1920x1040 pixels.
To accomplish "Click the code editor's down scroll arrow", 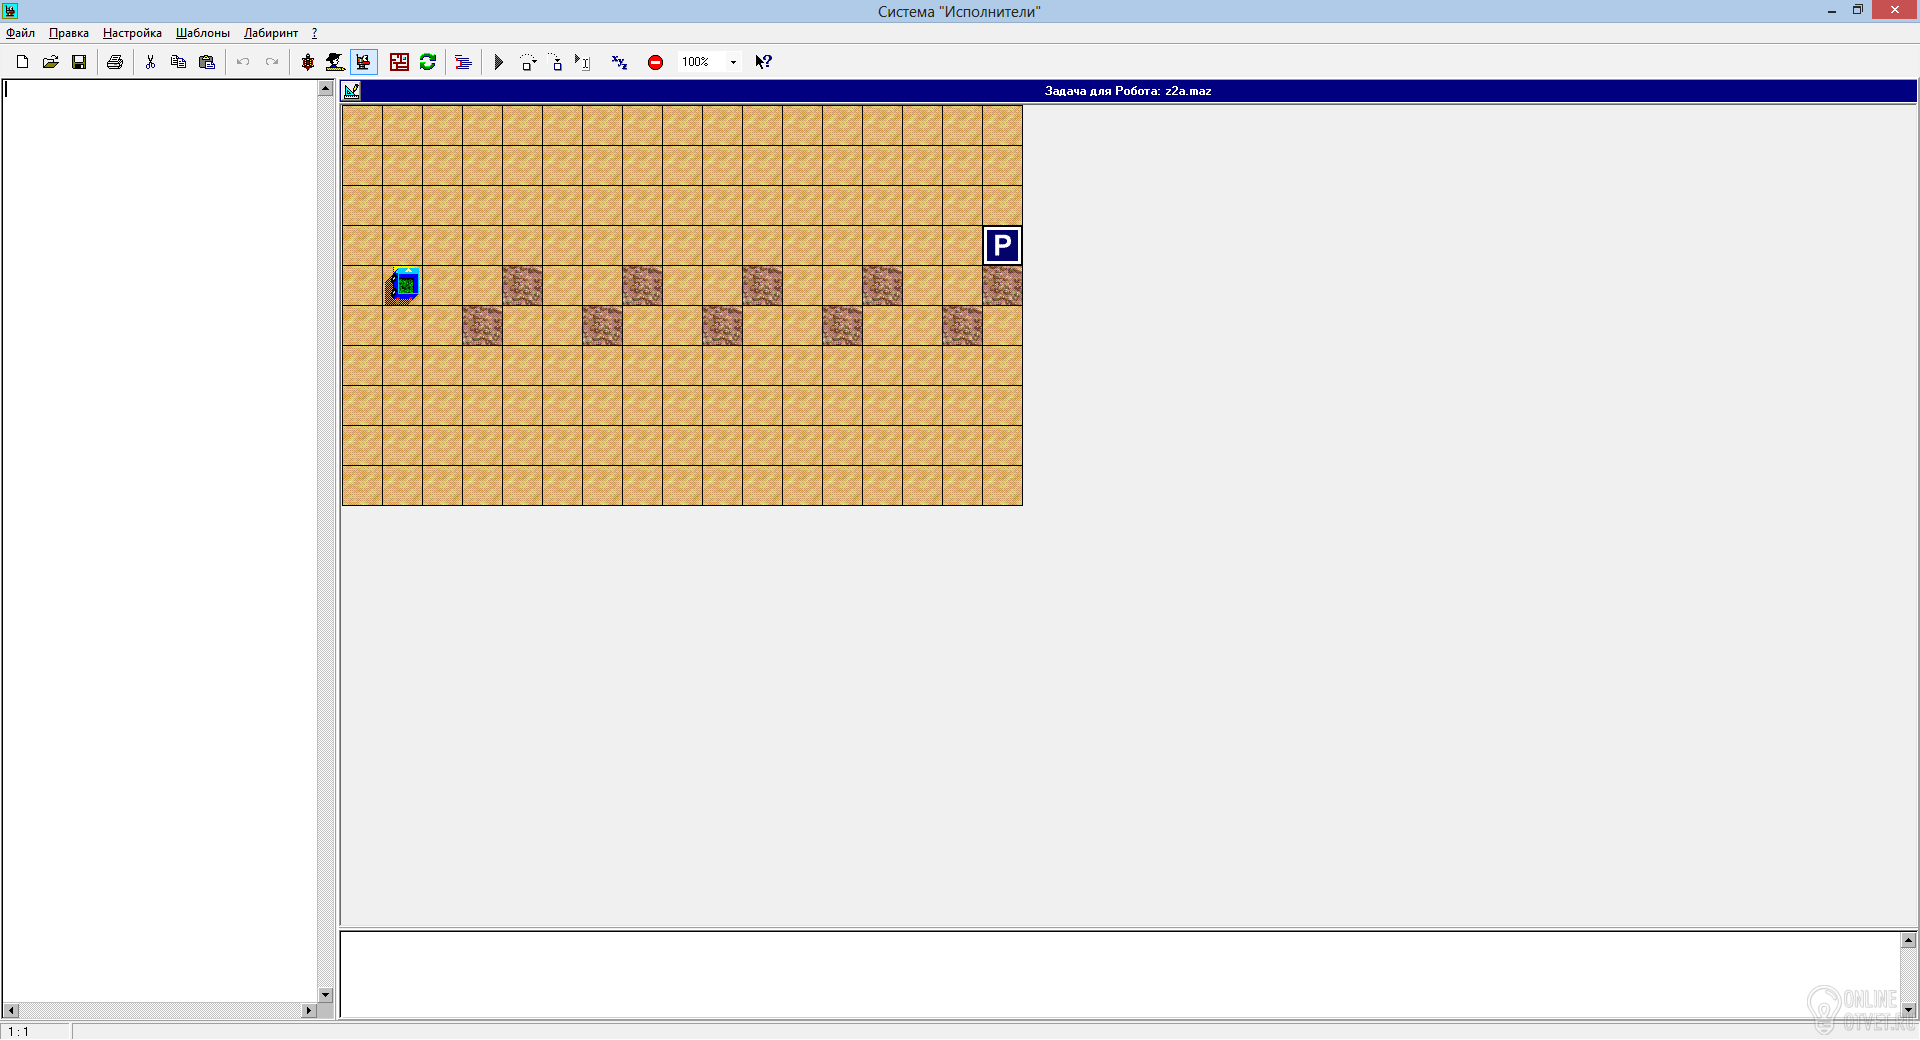I will [325, 995].
